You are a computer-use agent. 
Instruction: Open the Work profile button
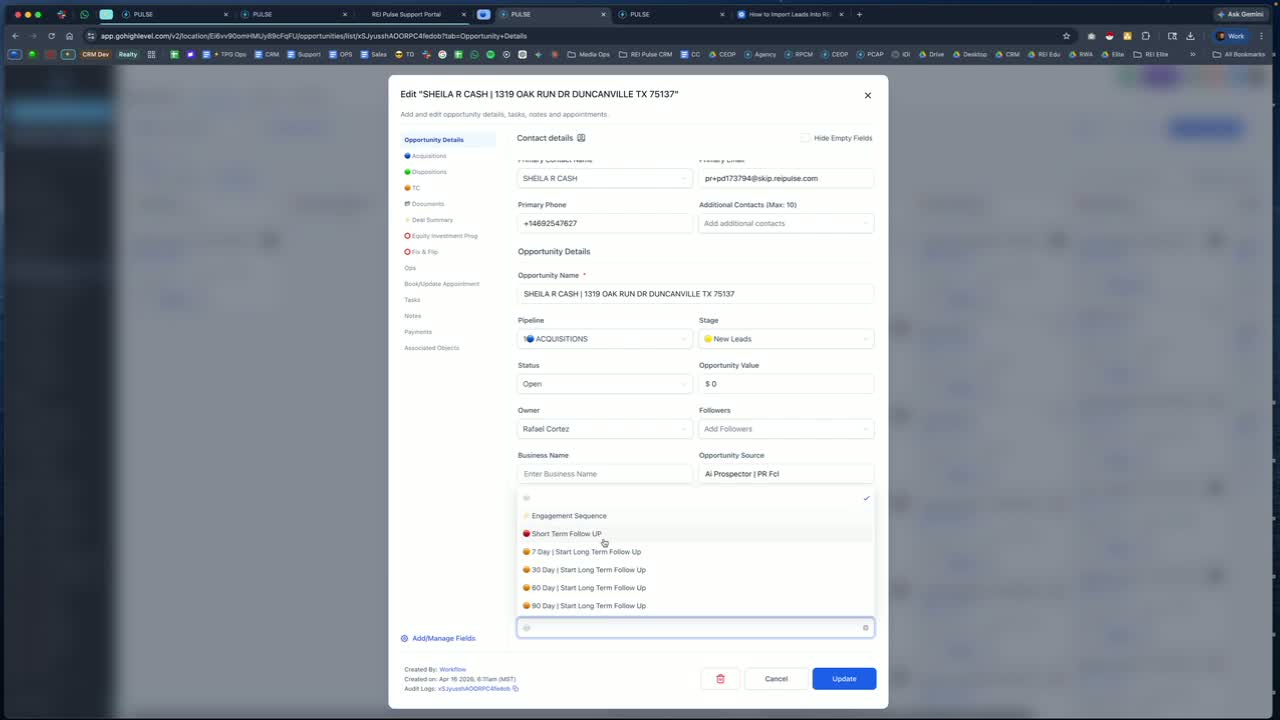1230,36
